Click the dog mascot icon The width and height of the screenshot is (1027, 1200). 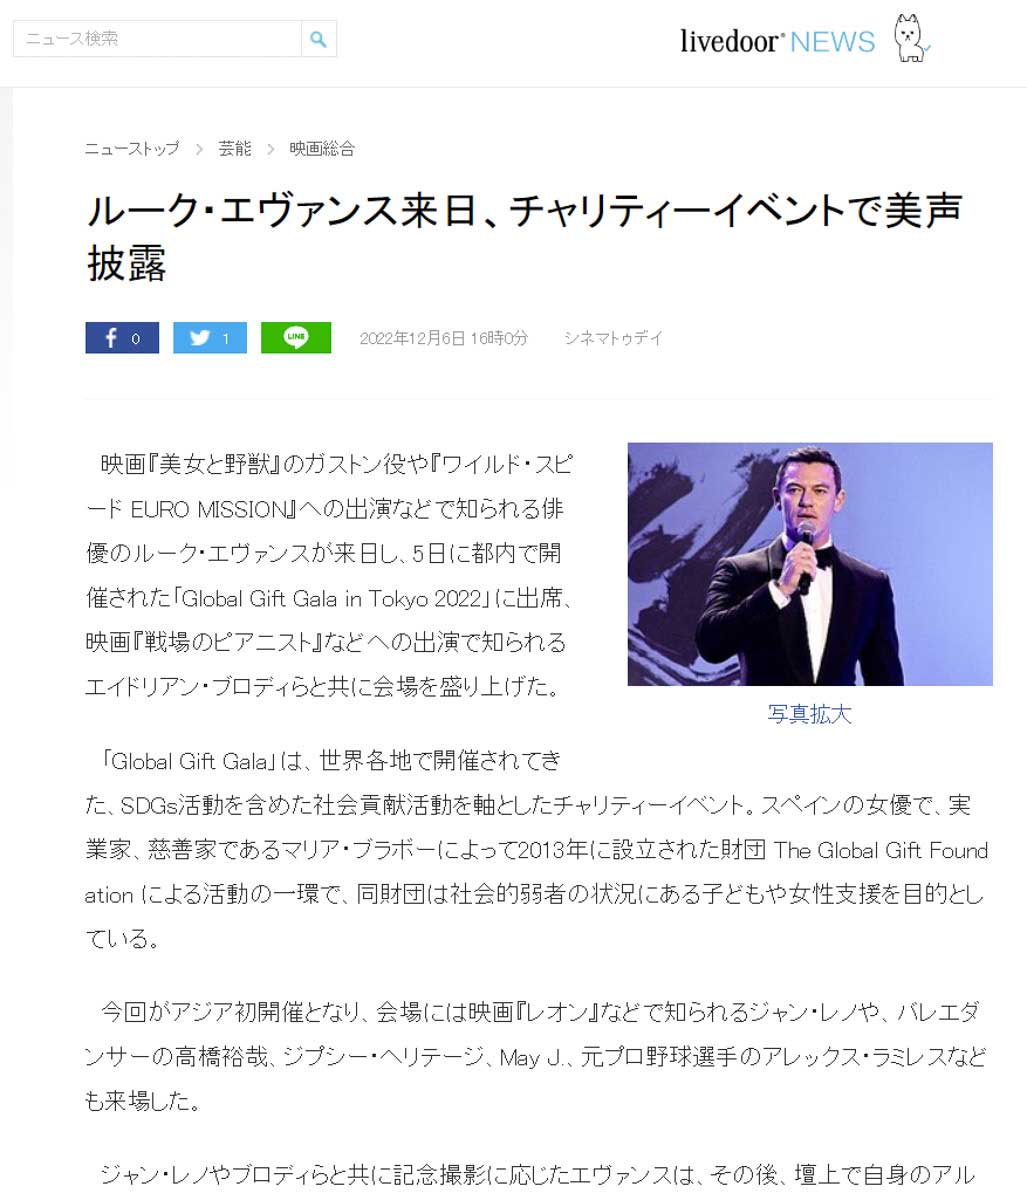point(910,39)
